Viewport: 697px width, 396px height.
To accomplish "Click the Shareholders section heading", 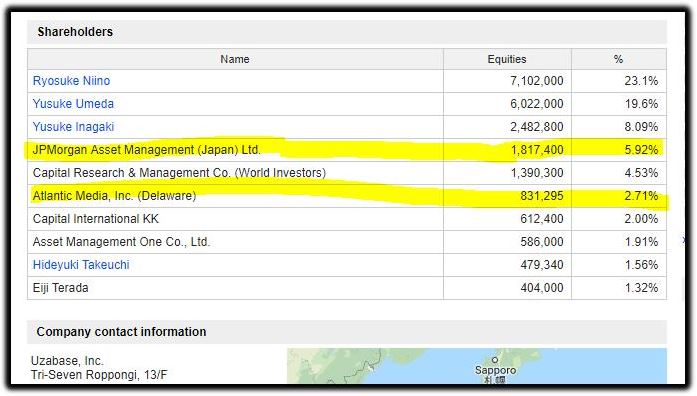I will click(x=75, y=32).
